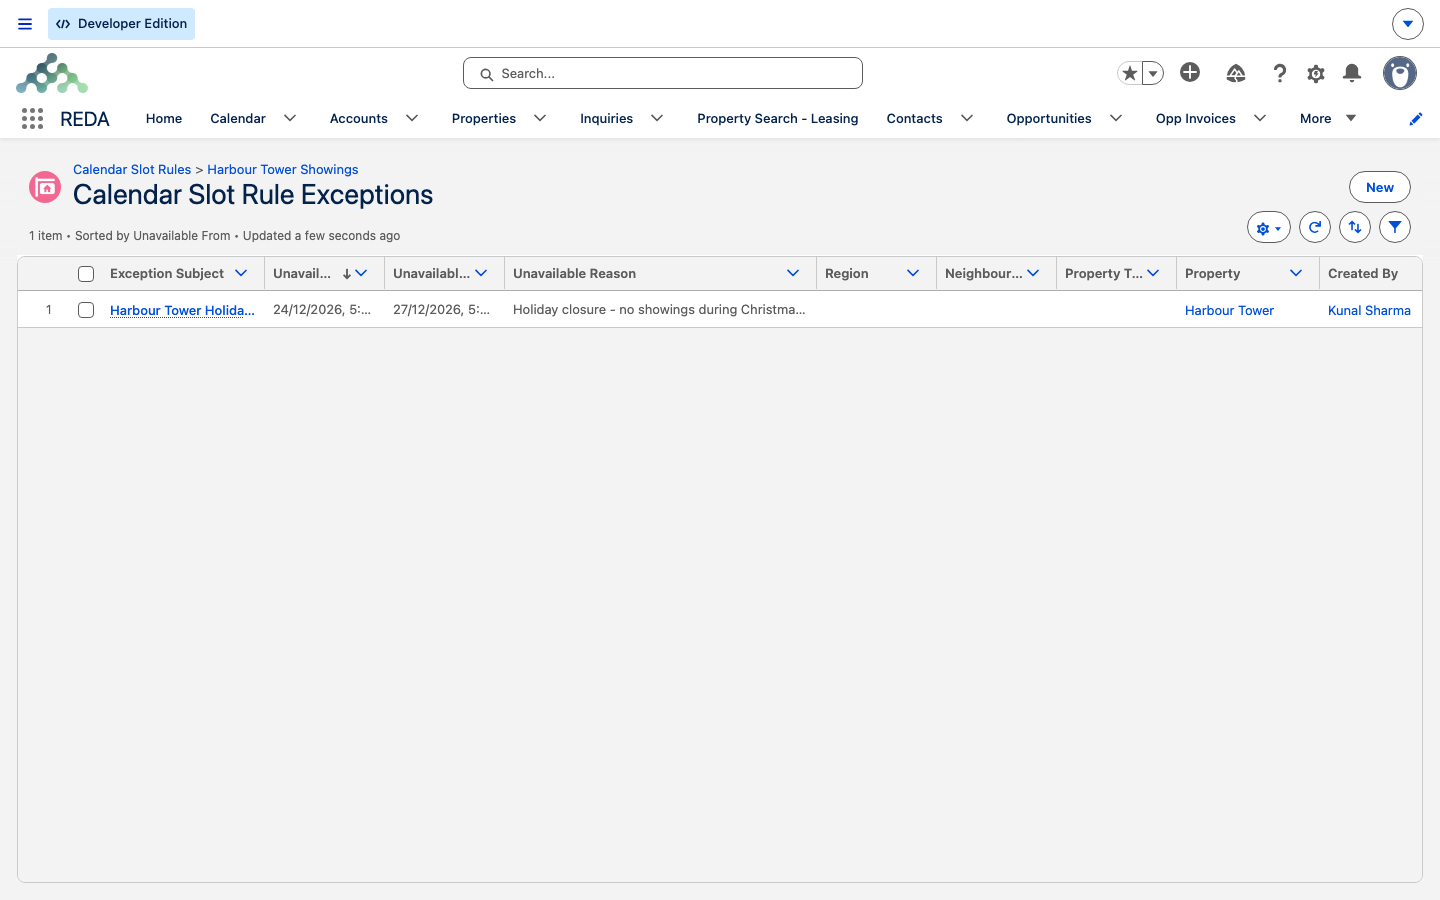This screenshot has height=900, width=1440.
Task: Open the sort arrows icon button
Action: point(1355,228)
